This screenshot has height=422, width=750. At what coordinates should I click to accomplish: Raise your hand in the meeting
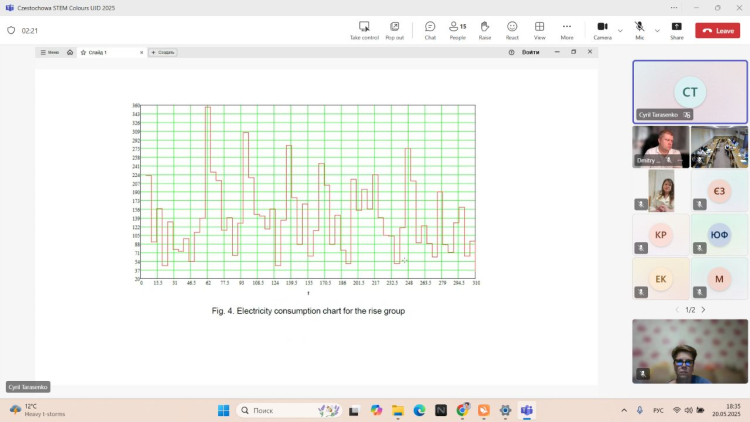tap(485, 30)
